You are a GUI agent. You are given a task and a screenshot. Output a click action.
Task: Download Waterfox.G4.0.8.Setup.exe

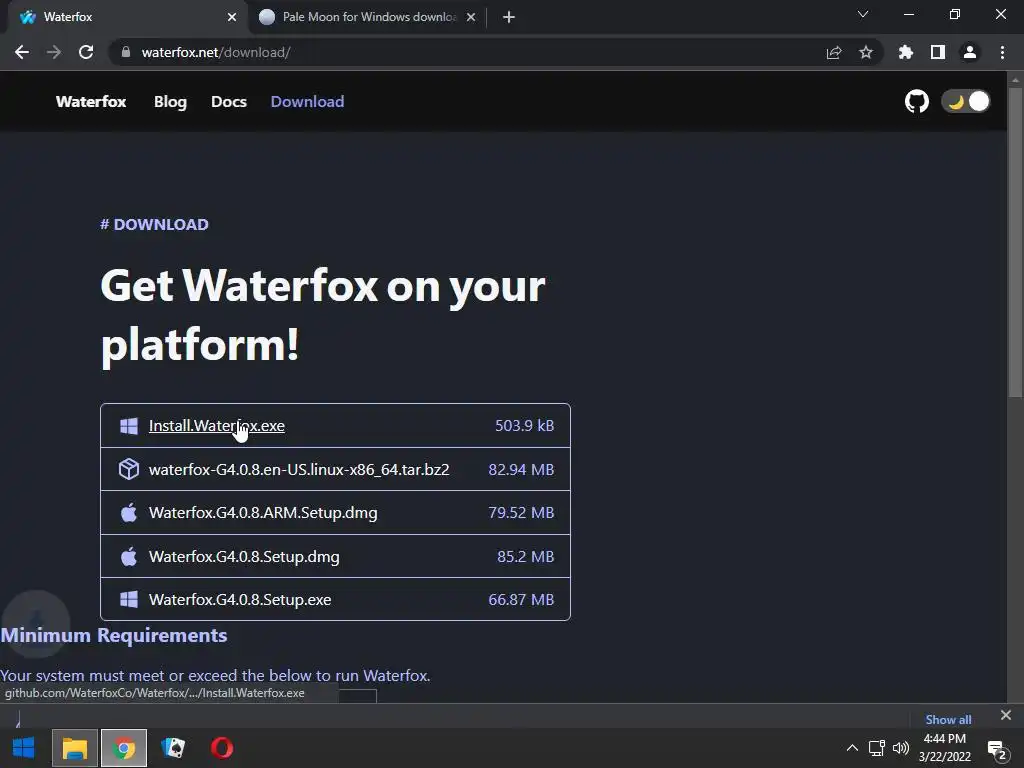[x=240, y=600]
